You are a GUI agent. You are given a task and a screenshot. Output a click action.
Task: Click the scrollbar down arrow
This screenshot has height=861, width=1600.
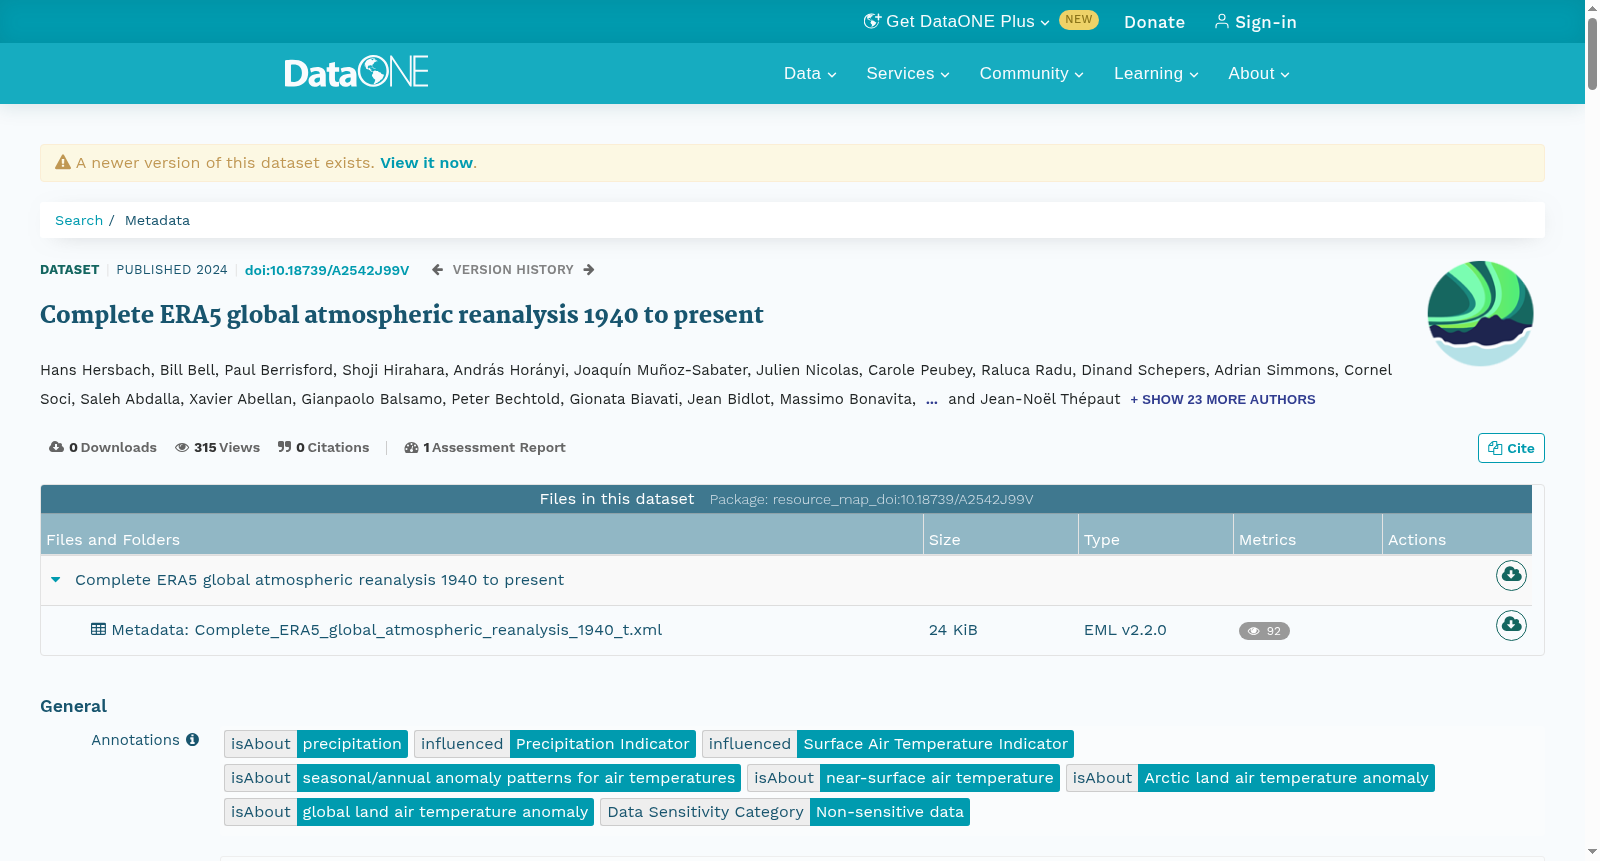pyautogui.click(x=1592, y=852)
